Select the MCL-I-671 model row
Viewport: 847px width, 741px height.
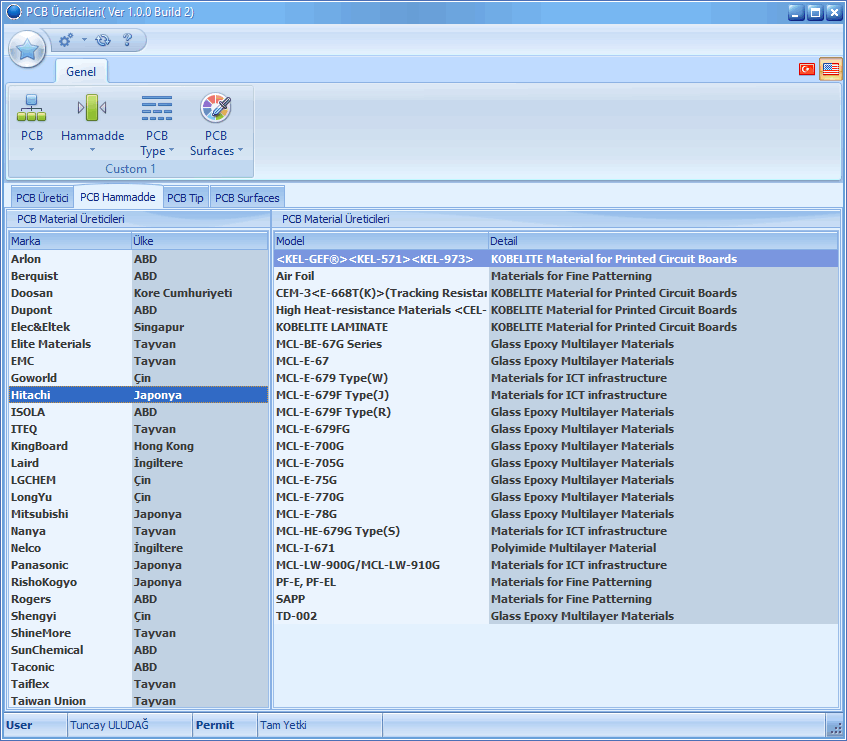[556, 548]
